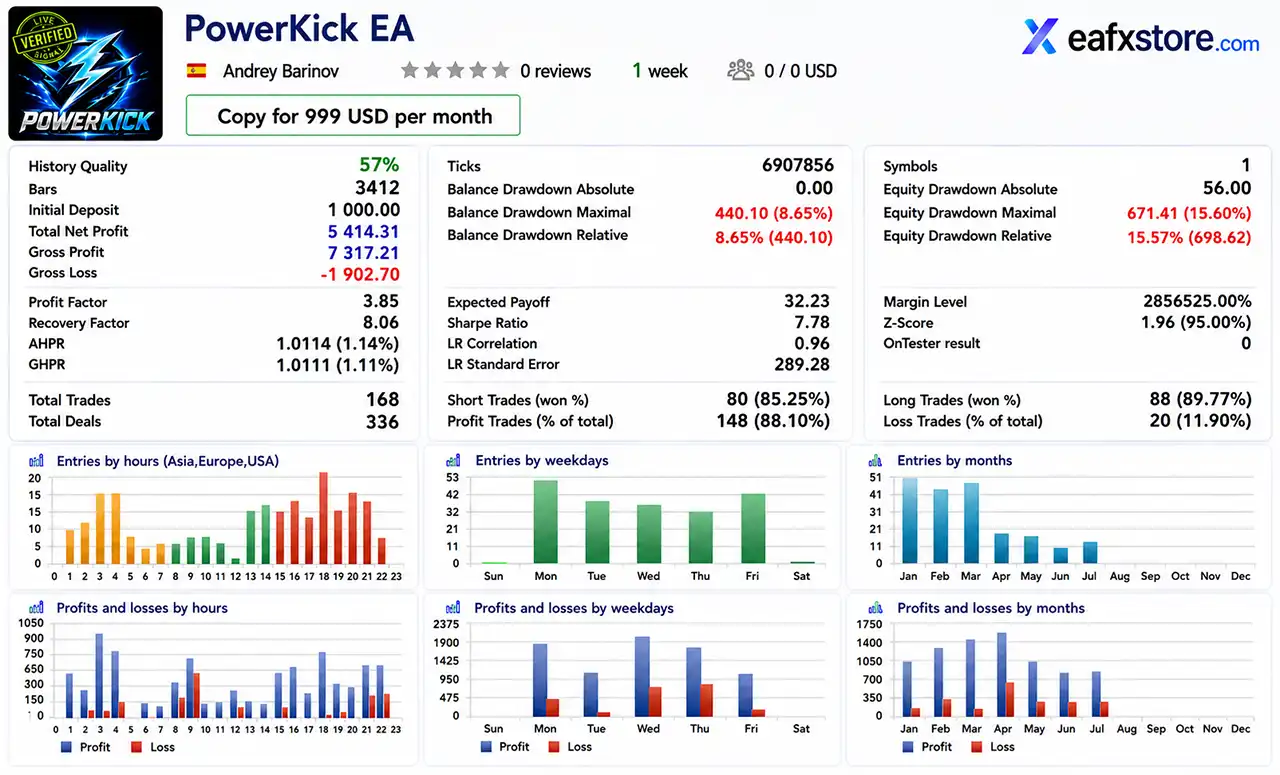Viewport: 1280px width, 775px height.
Task: Click the GHPR value 1.0111 (1.11%)
Action: (338, 365)
